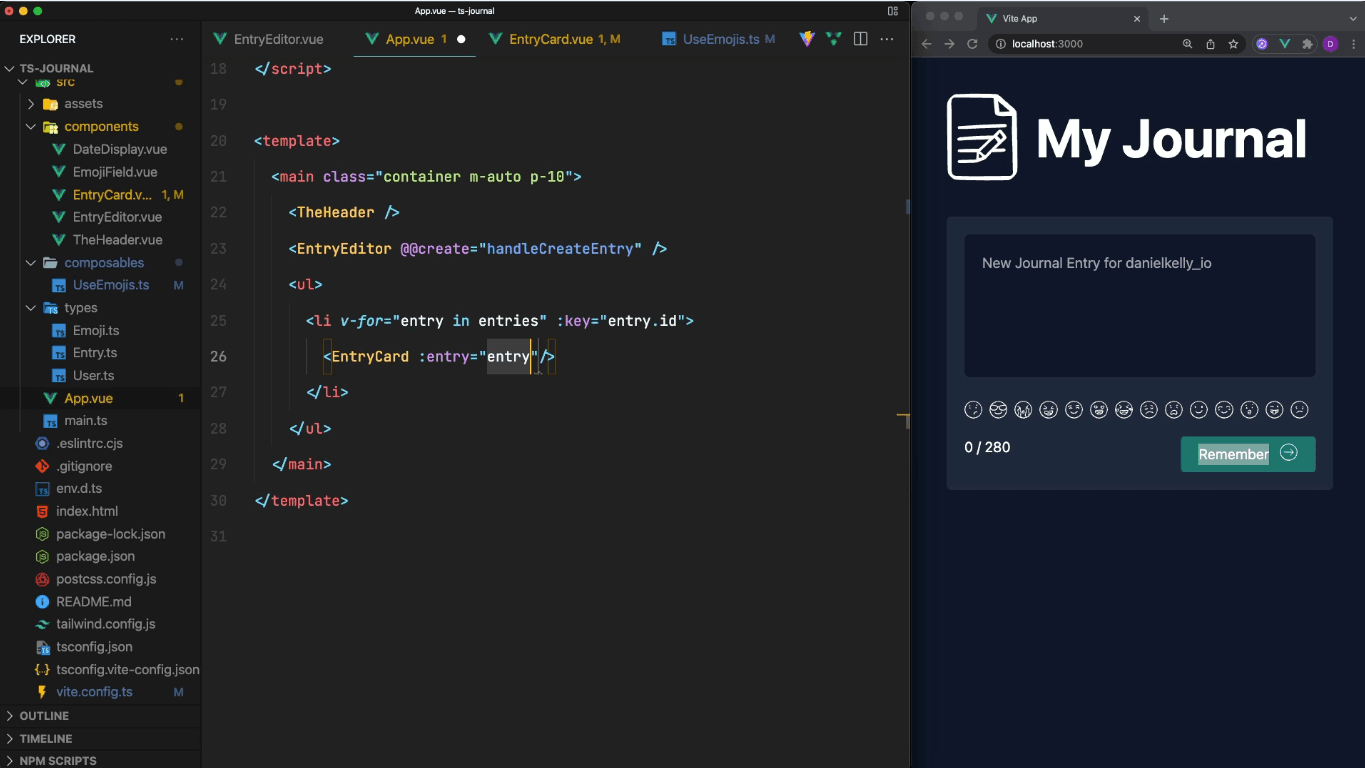Split the editor to the right
The width and height of the screenshot is (1365, 768).
point(860,39)
